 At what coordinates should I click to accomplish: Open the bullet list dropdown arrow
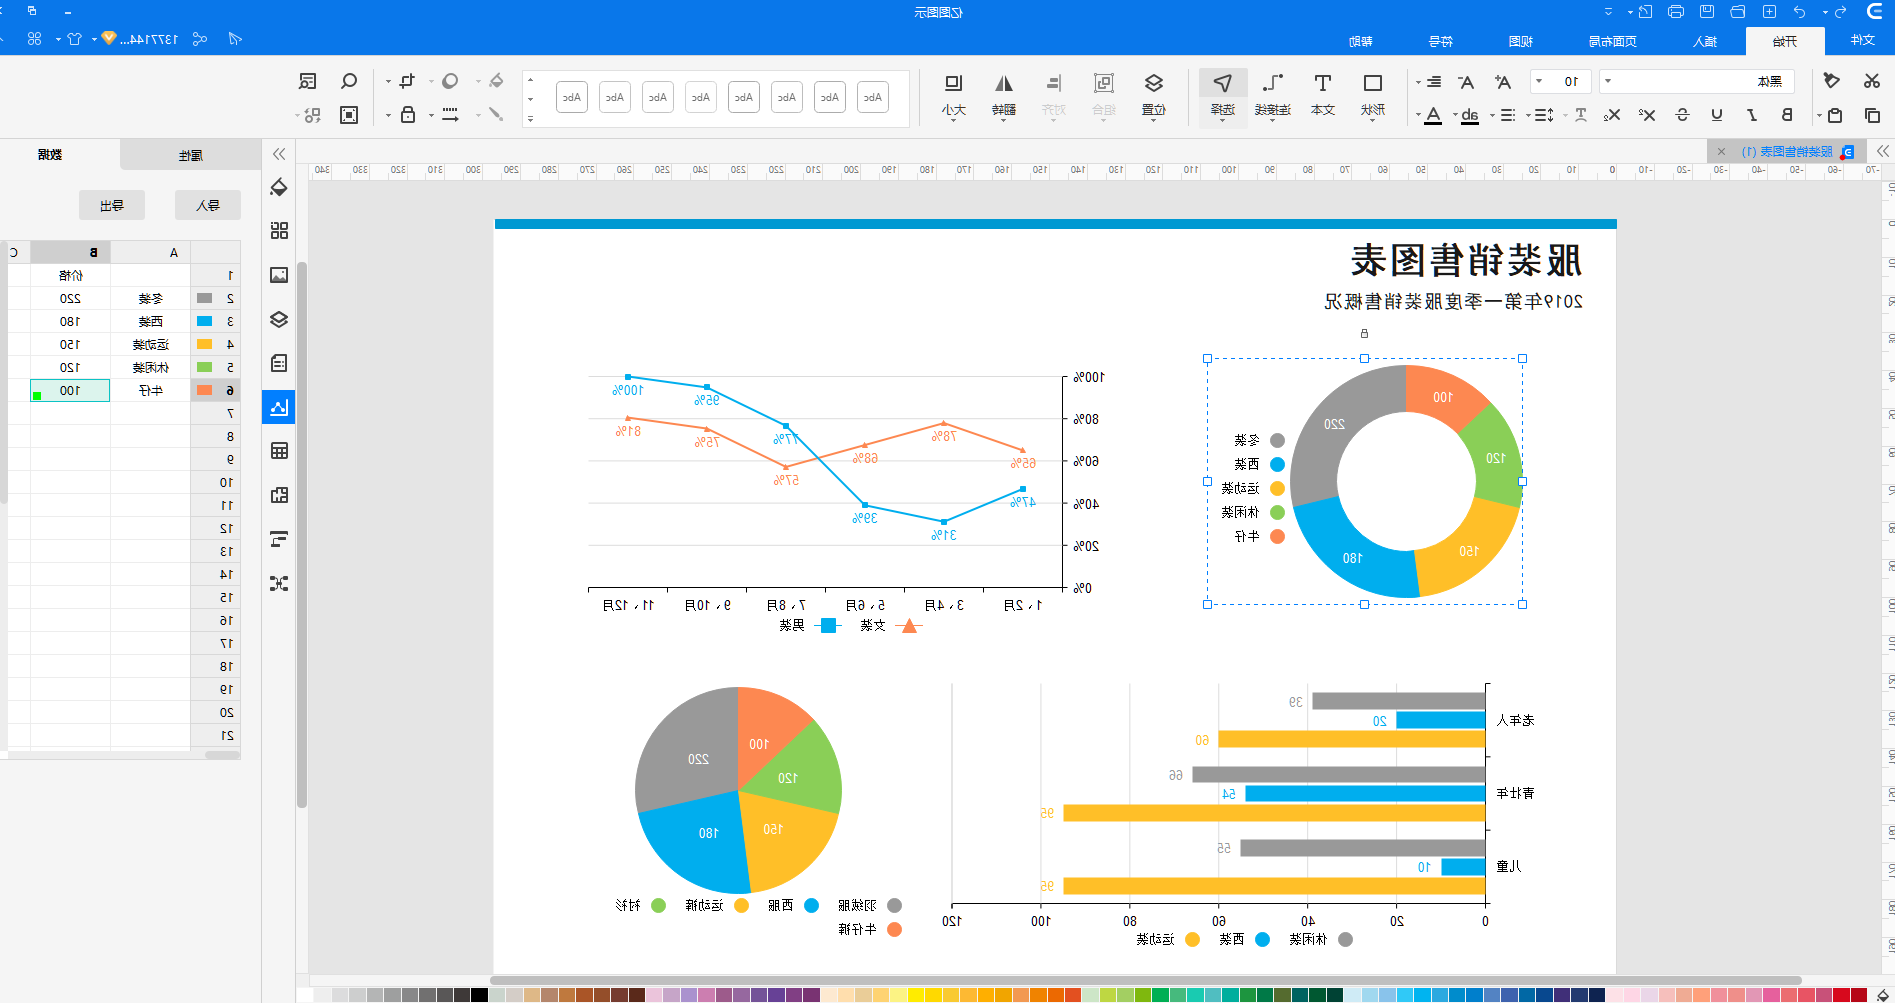click(1492, 116)
